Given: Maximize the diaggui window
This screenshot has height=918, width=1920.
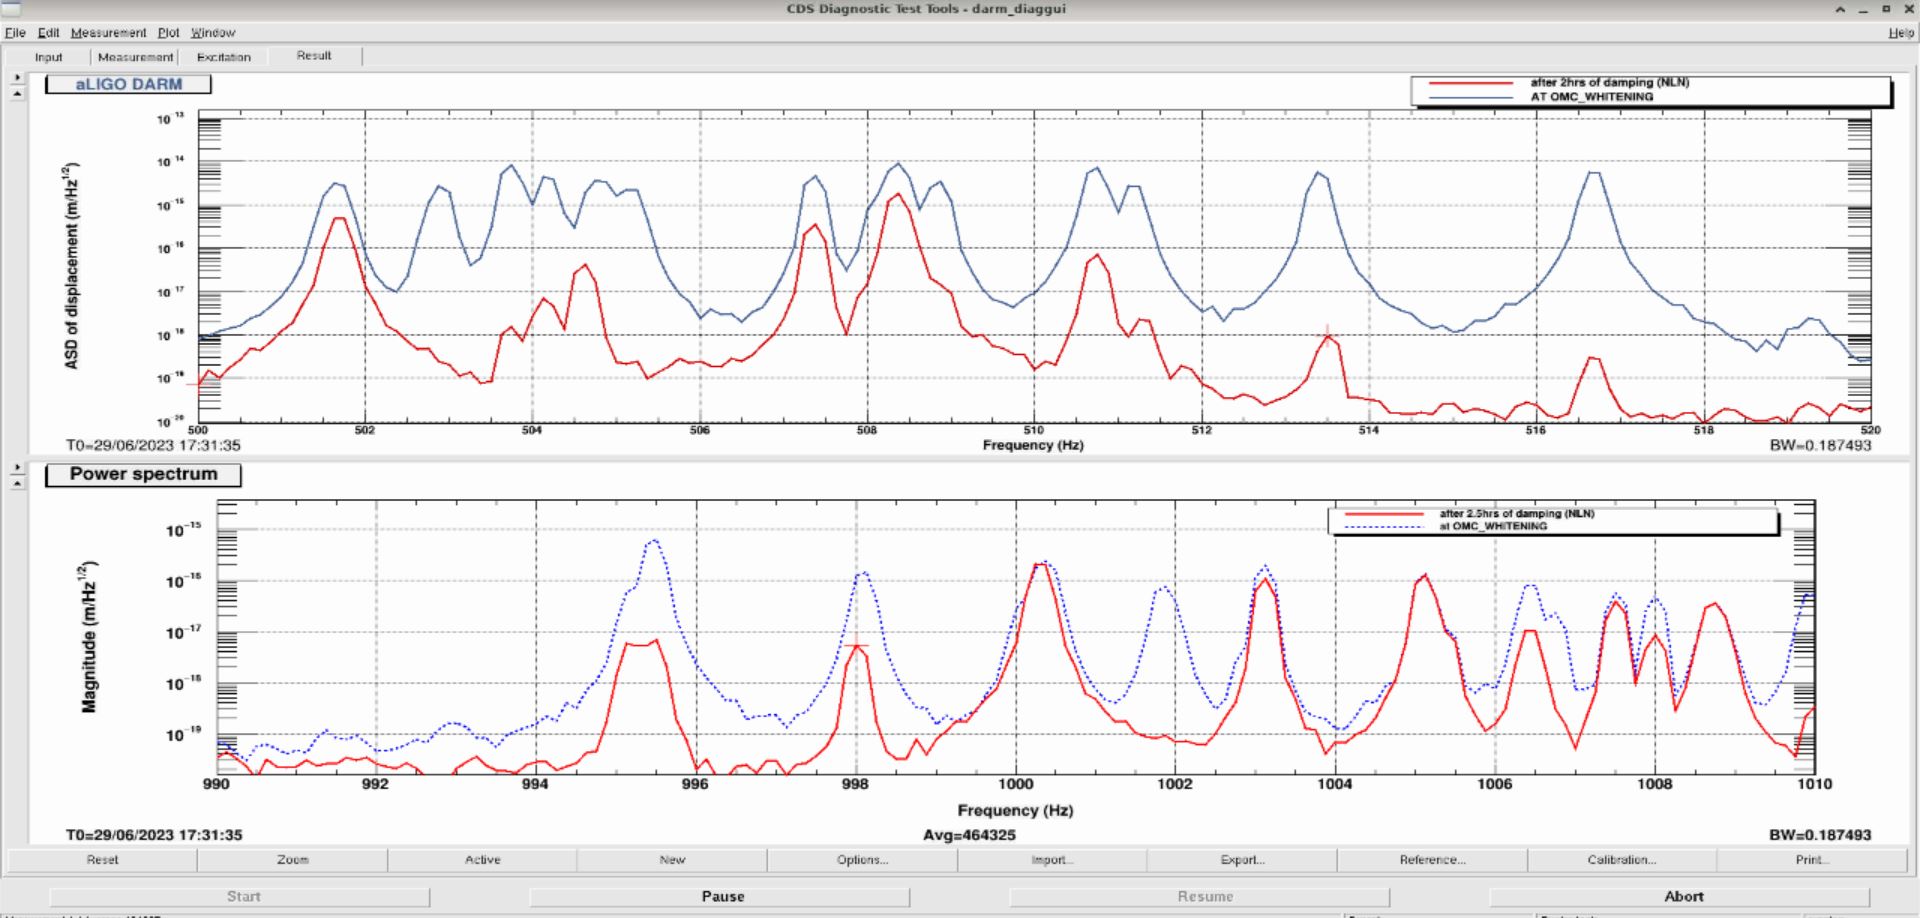Looking at the screenshot, I should (x=1886, y=9).
